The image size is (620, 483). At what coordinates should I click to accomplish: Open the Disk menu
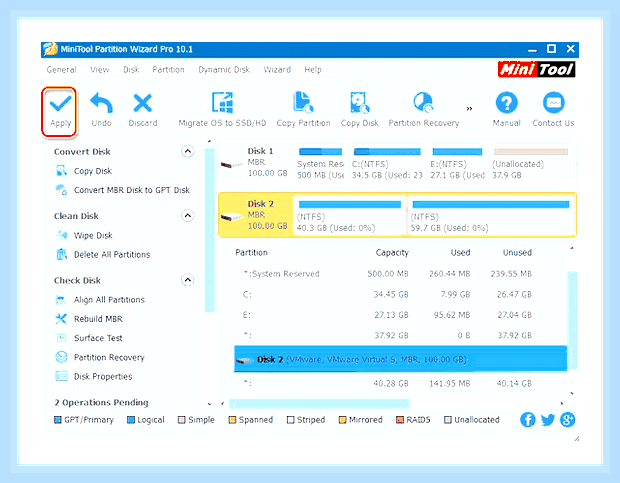[x=131, y=70]
